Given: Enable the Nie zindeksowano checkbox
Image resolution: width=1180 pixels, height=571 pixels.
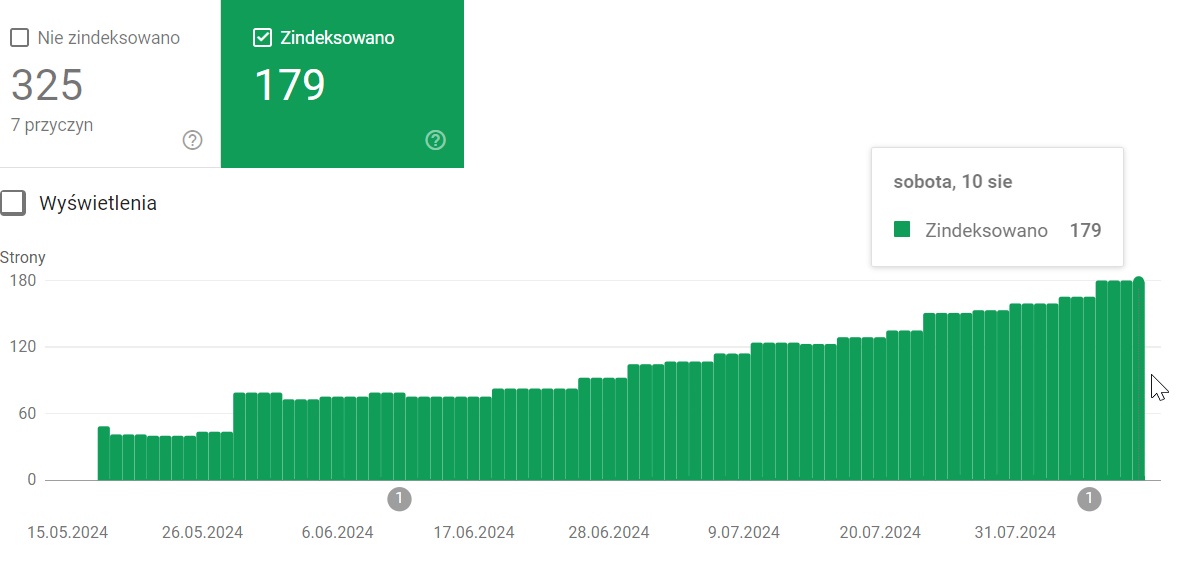Looking at the screenshot, I should click(19, 38).
